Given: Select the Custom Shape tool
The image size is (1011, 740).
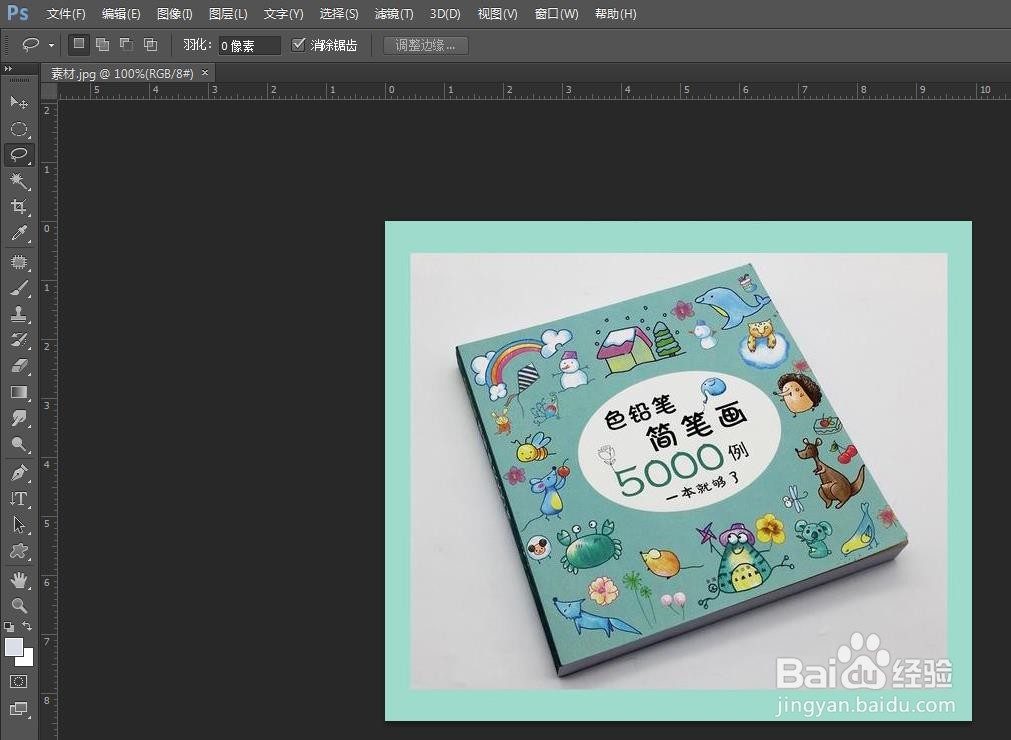Looking at the screenshot, I should (19, 550).
